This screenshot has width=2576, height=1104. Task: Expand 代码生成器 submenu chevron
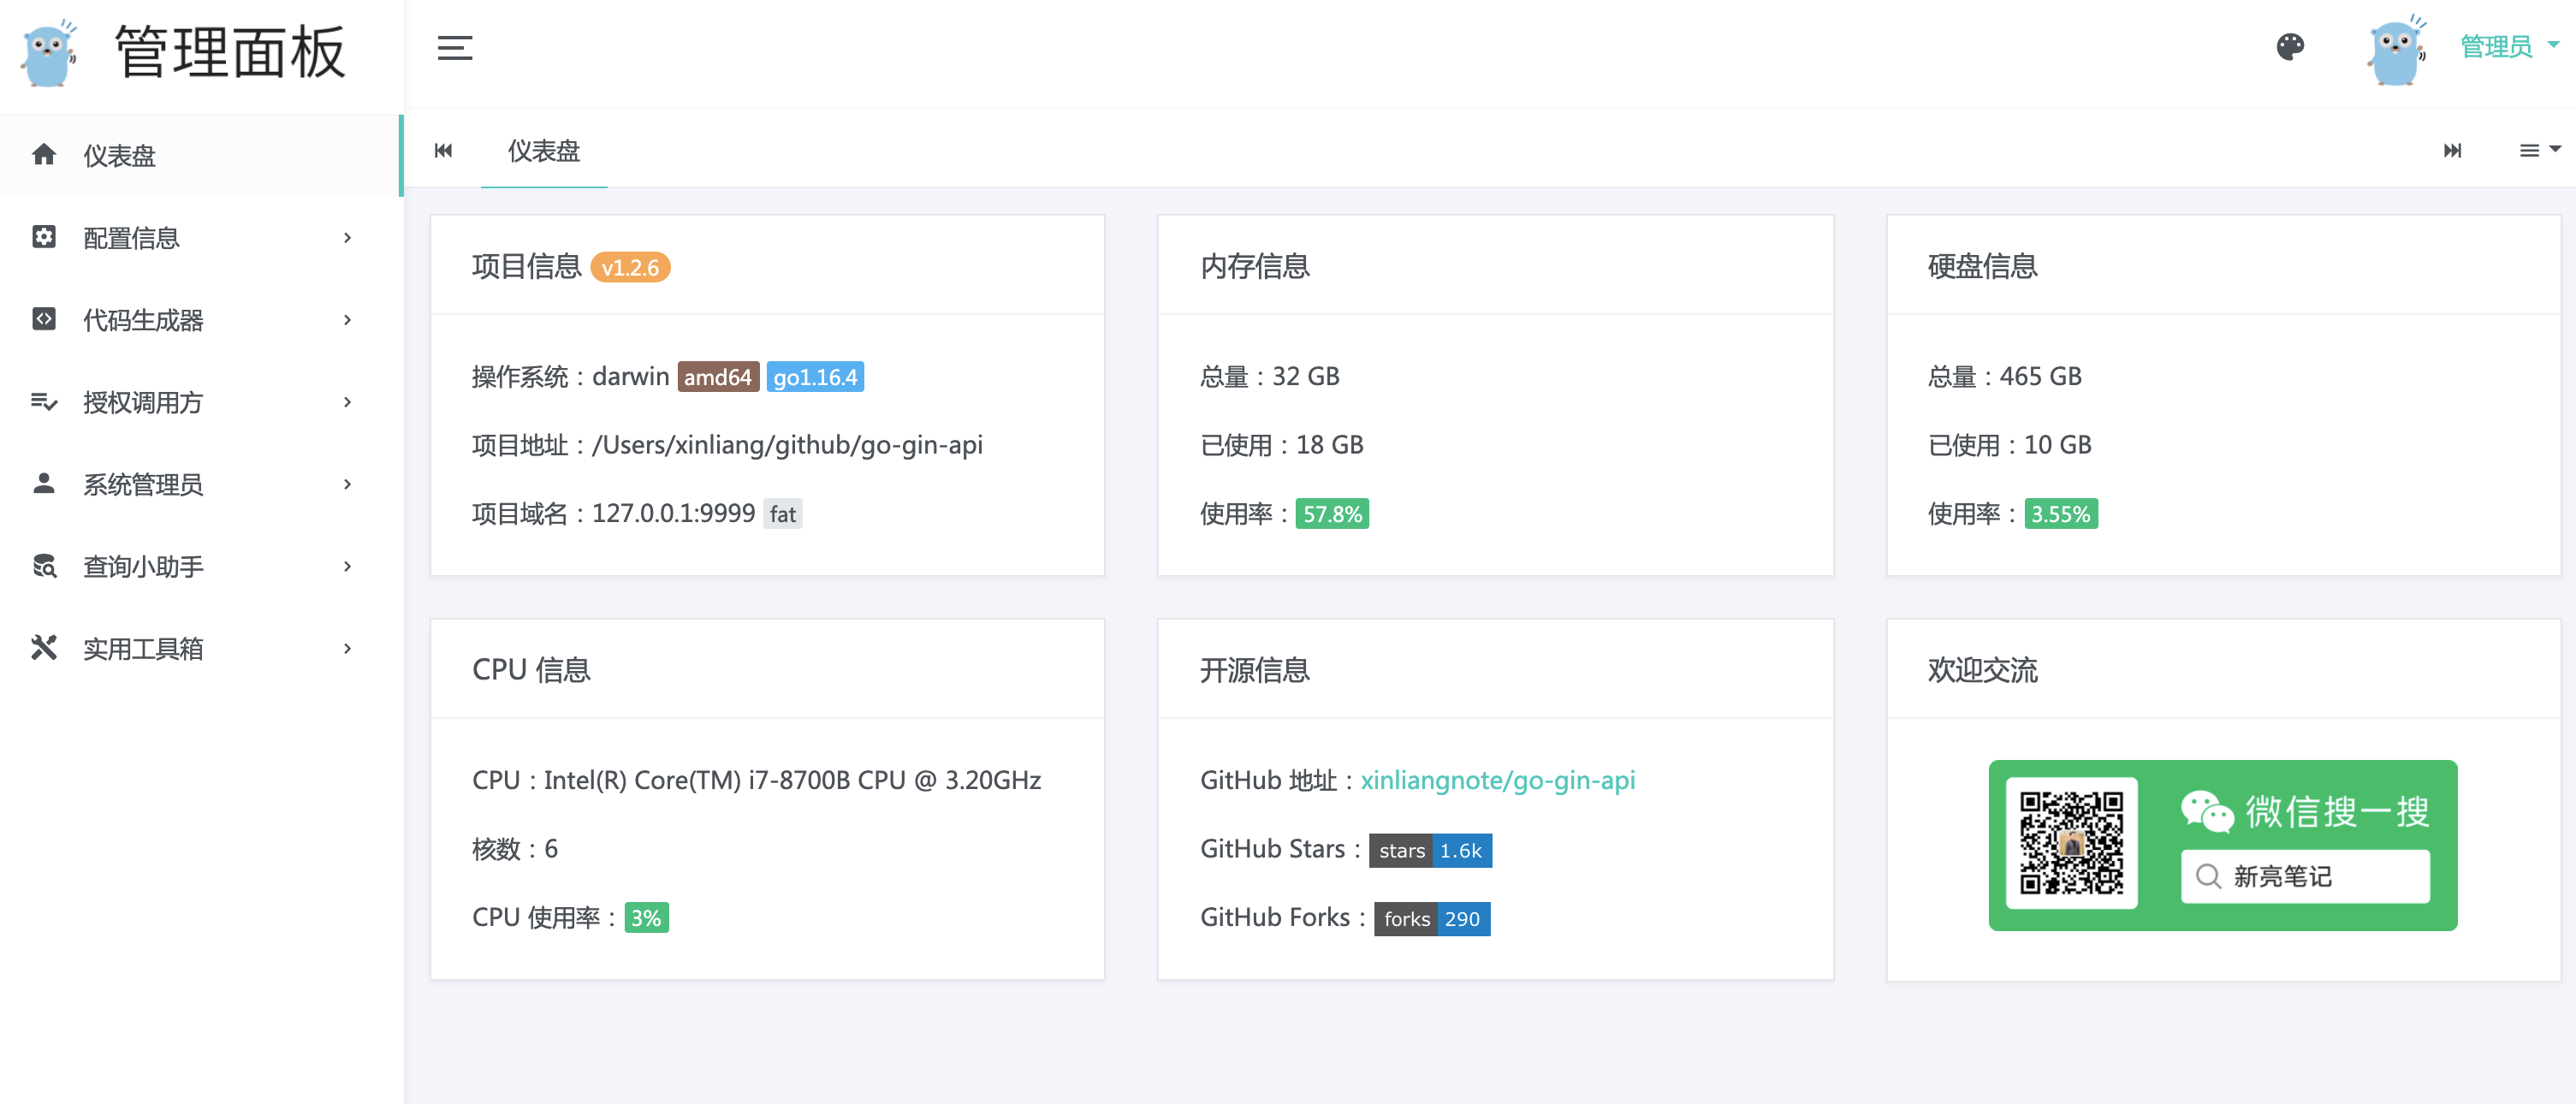[348, 320]
